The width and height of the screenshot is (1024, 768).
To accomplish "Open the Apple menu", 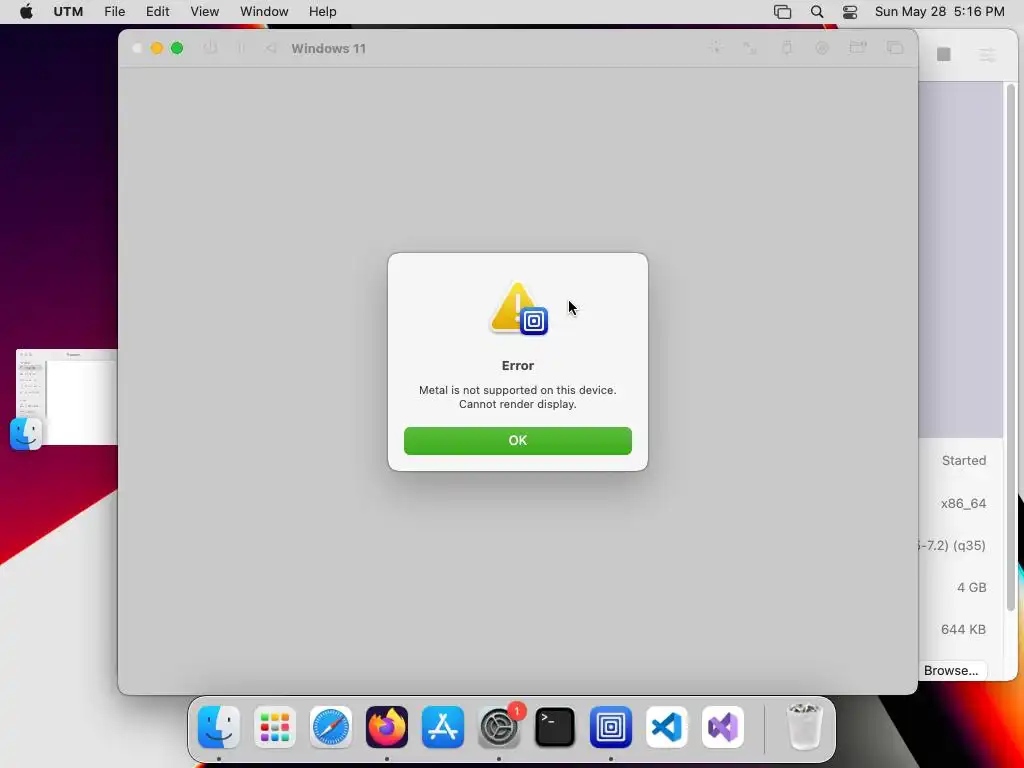I will coord(26,12).
